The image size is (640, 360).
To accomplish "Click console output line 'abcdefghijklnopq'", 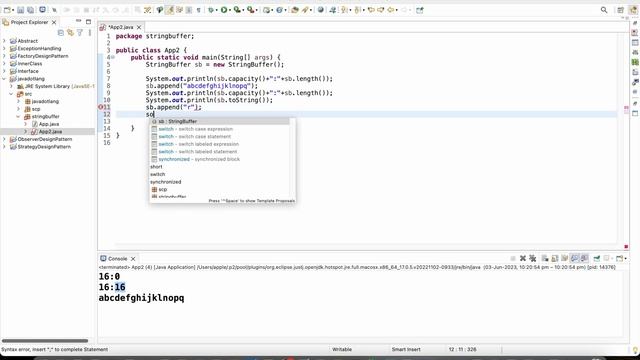I will click(141, 298).
